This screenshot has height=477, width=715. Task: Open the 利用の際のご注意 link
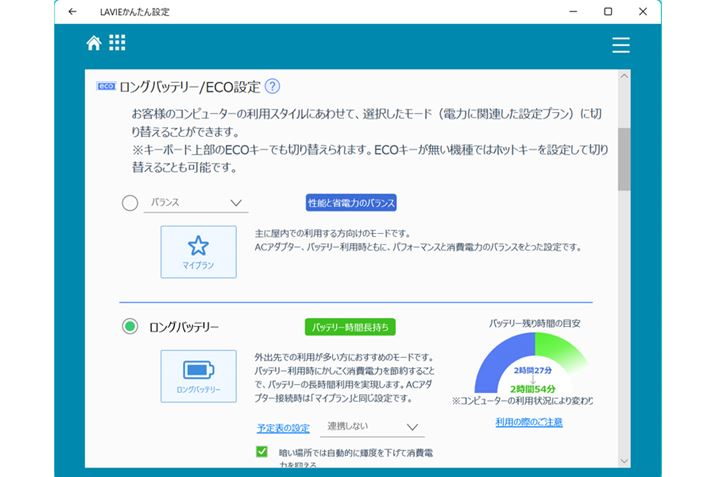tap(528, 422)
